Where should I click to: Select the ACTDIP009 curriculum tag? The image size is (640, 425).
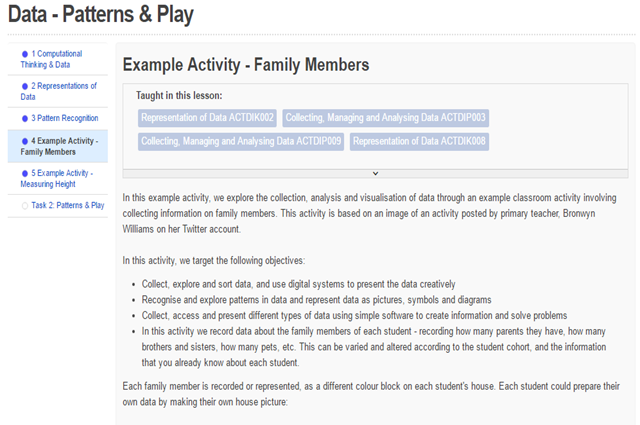pyautogui.click(x=241, y=142)
